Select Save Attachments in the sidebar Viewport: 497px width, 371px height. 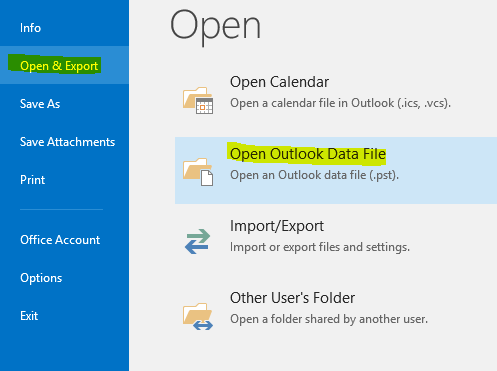point(67,142)
